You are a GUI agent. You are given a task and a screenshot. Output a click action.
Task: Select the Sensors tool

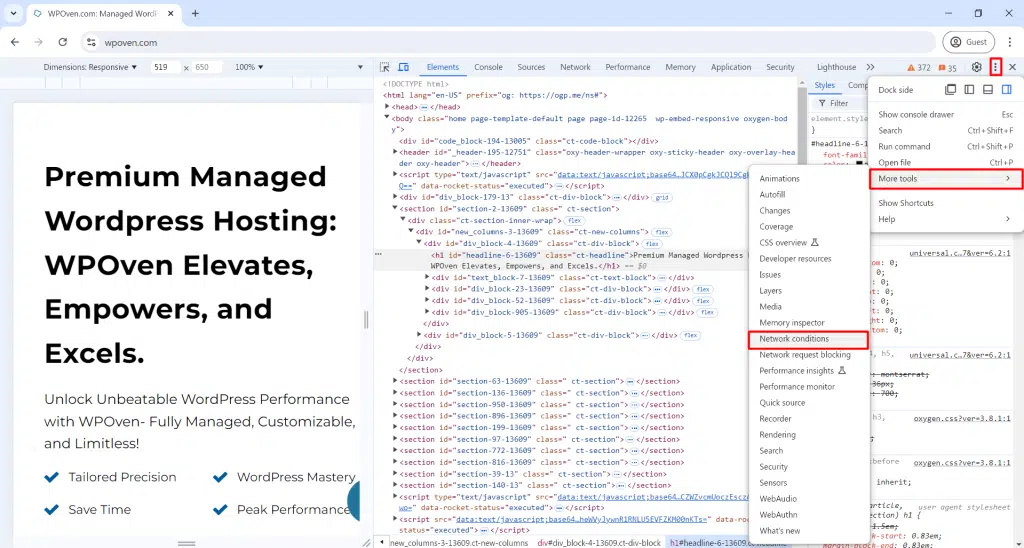click(x=808, y=483)
